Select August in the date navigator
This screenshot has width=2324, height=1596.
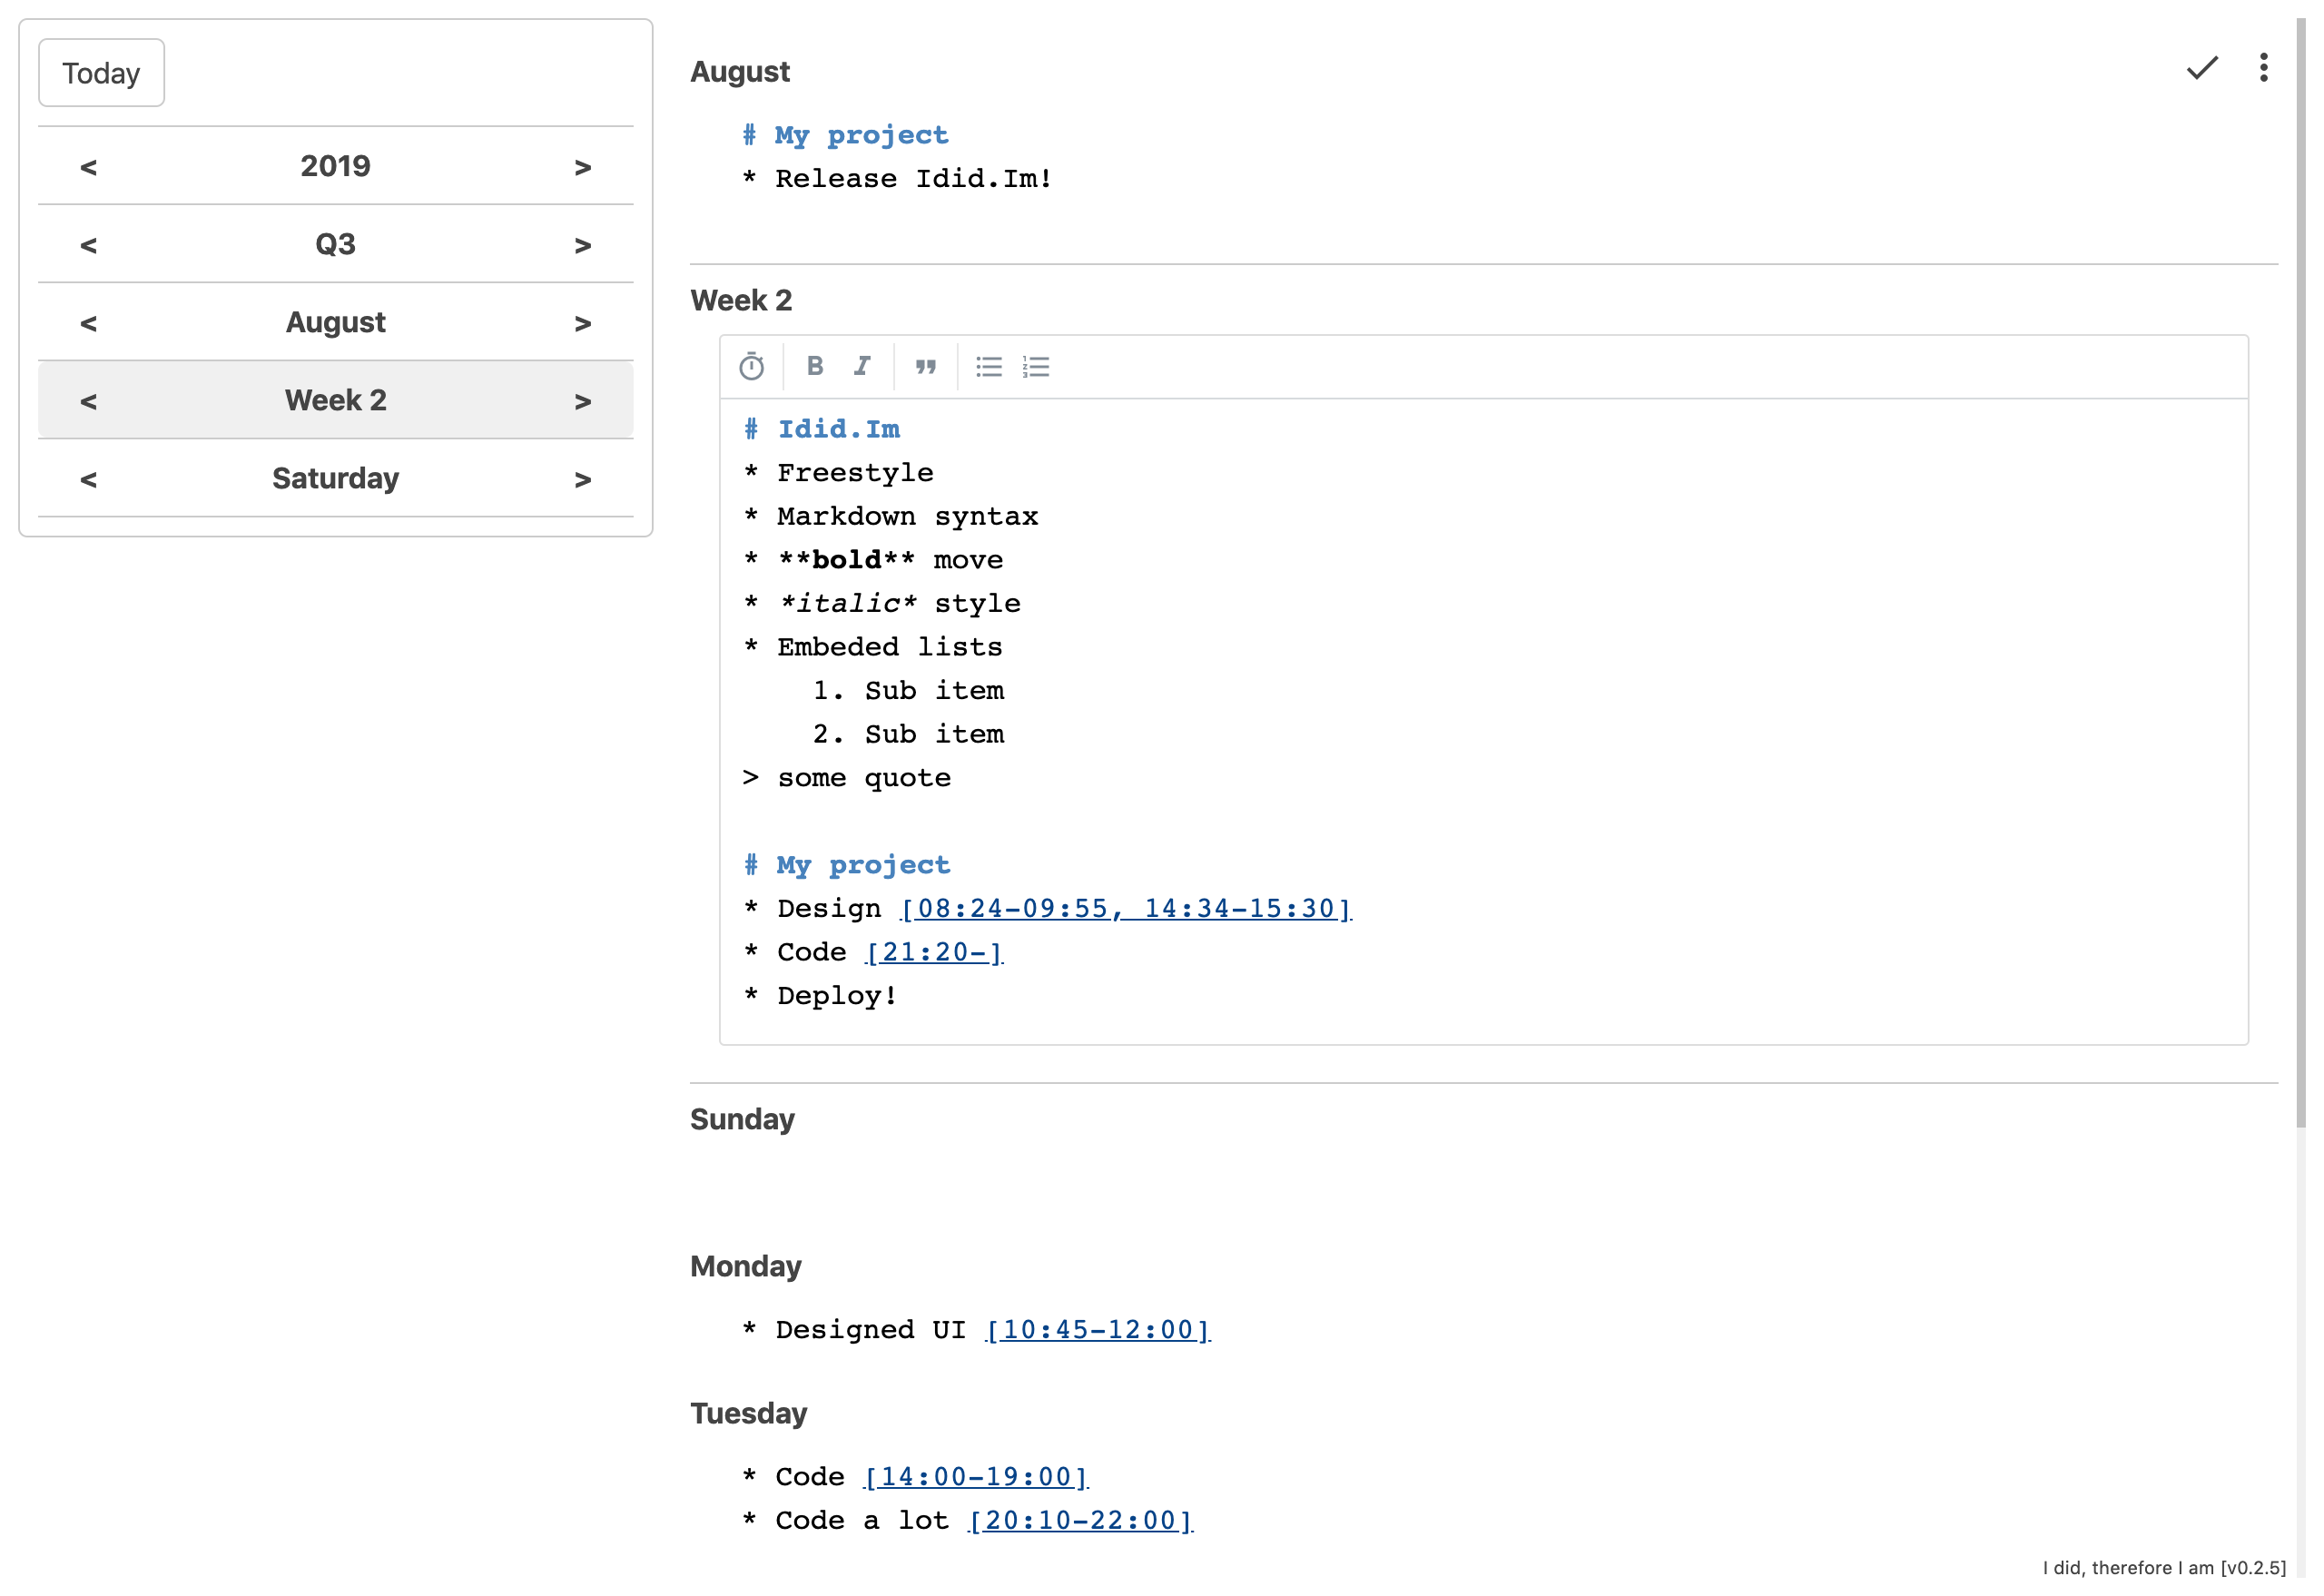click(335, 323)
